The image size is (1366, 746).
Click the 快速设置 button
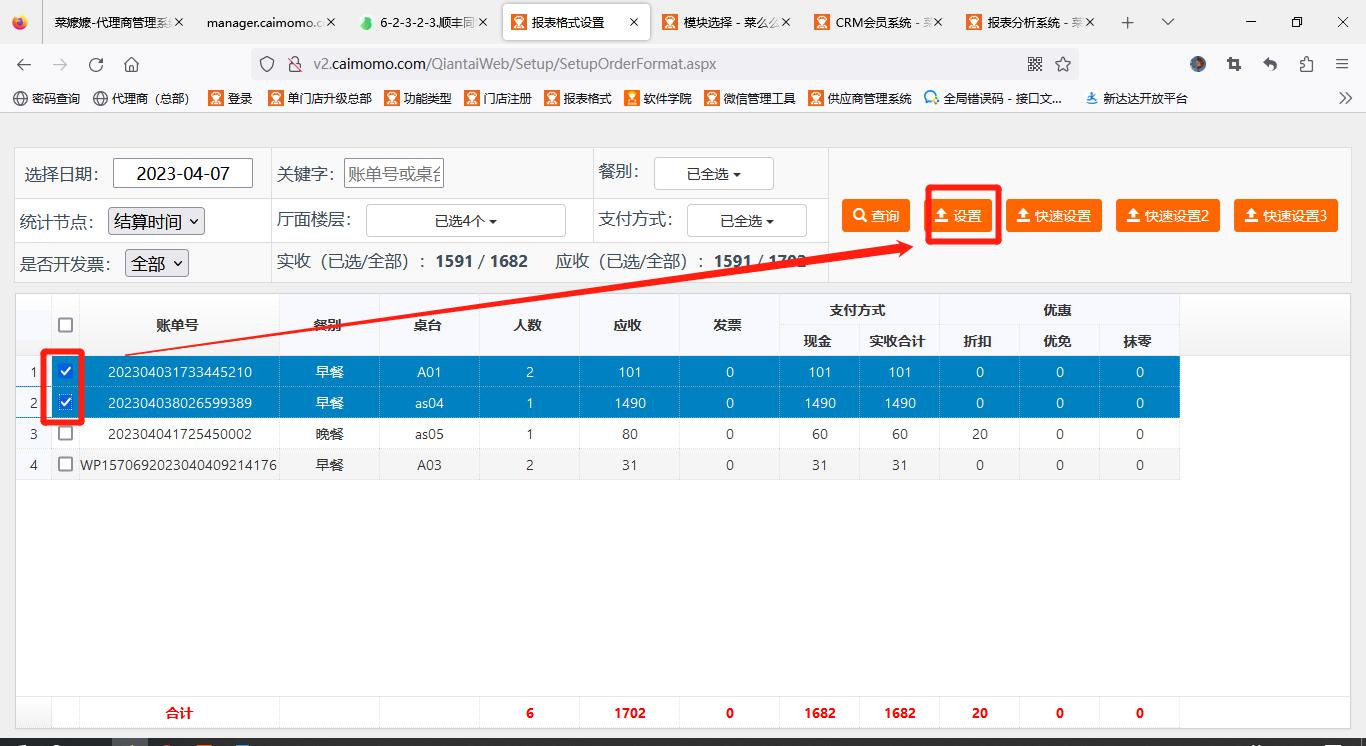point(1054,215)
